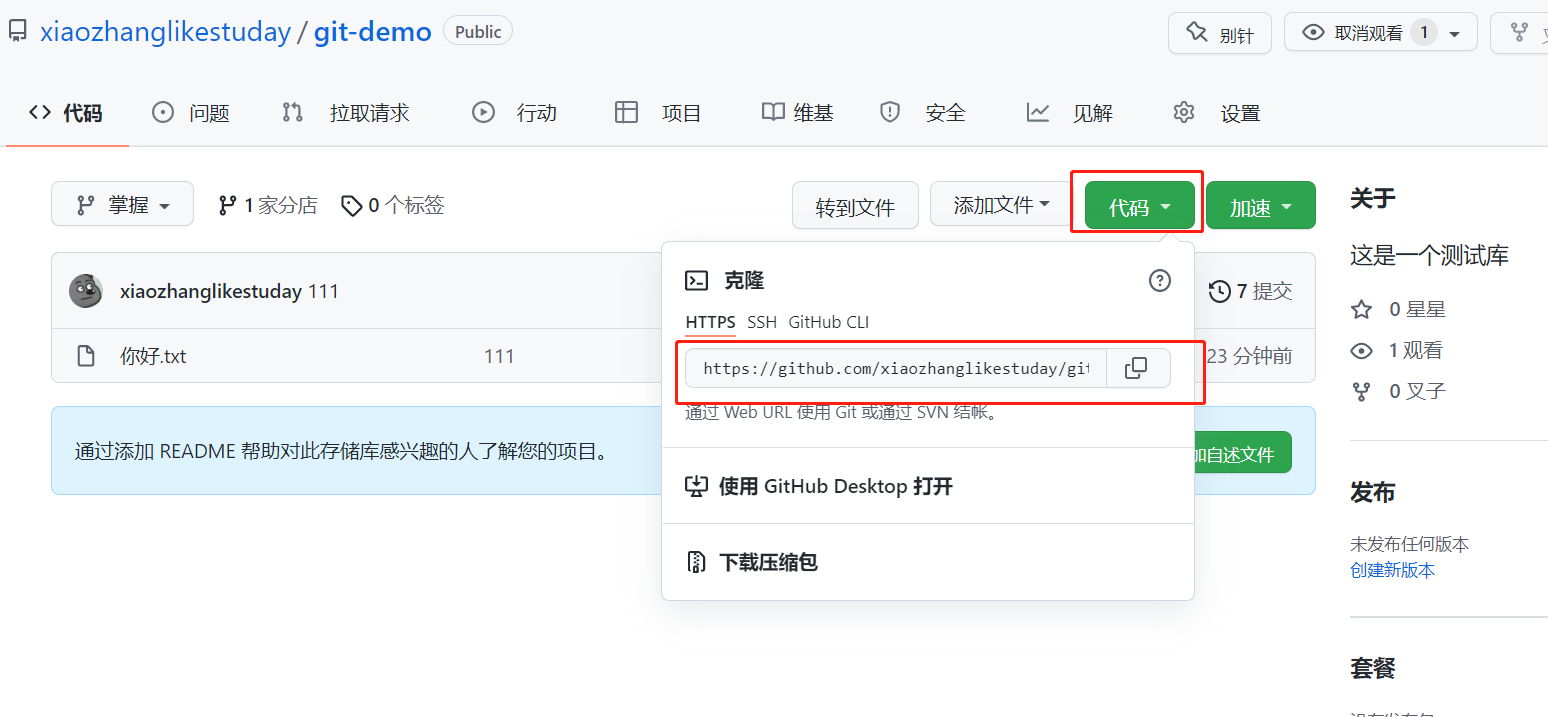Open the 创建新版本 release link
Image resolution: width=1548 pixels, height=717 pixels.
(x=1392, y=570)
